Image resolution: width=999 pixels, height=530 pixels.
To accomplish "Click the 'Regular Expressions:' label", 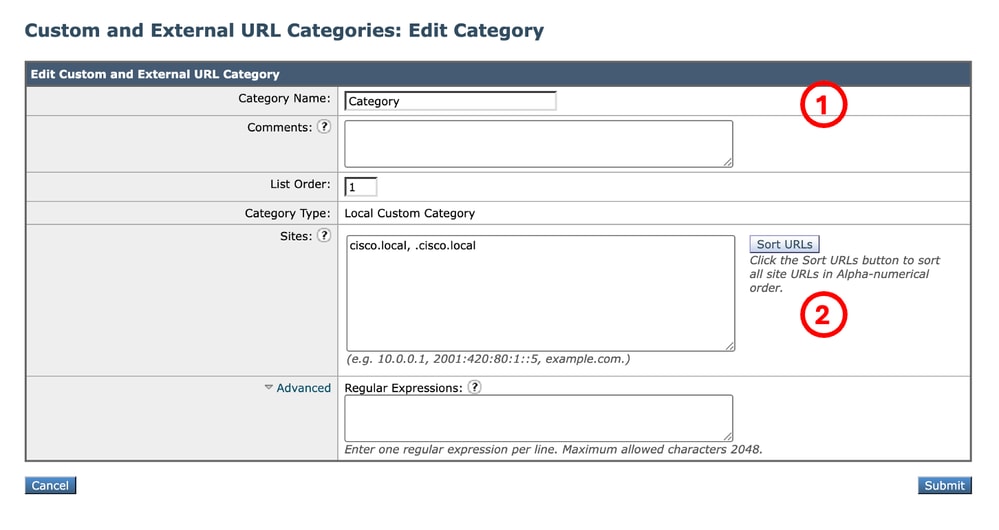I will pos(403,388).
